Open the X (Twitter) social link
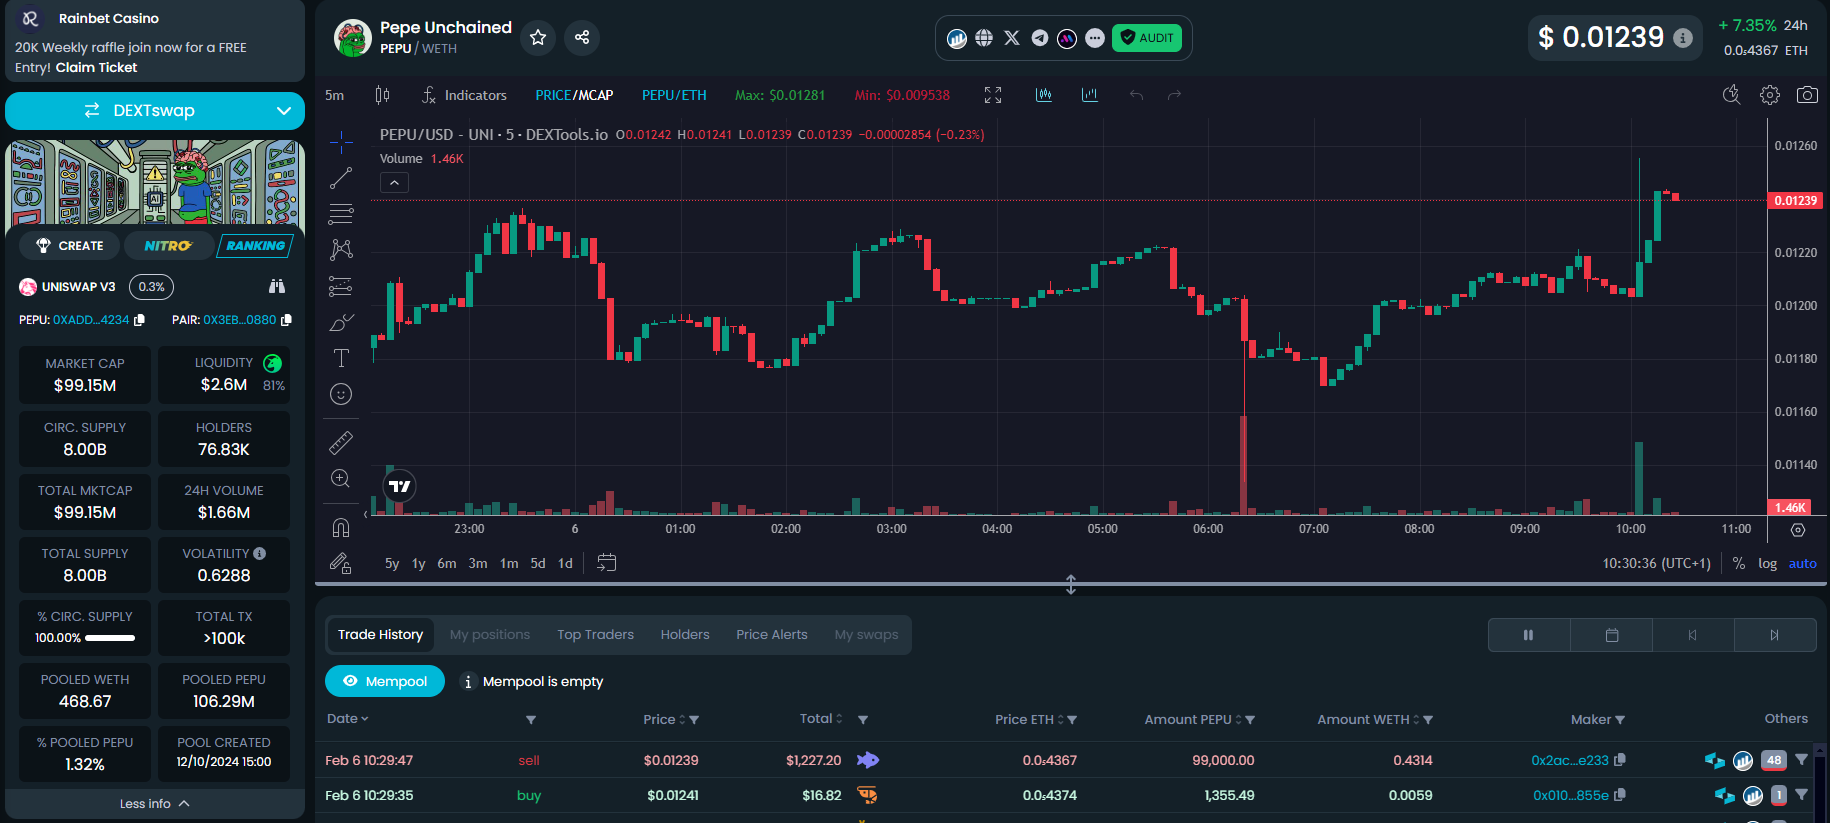This screenshot has width=1830, height=823. click(1012, 38)
